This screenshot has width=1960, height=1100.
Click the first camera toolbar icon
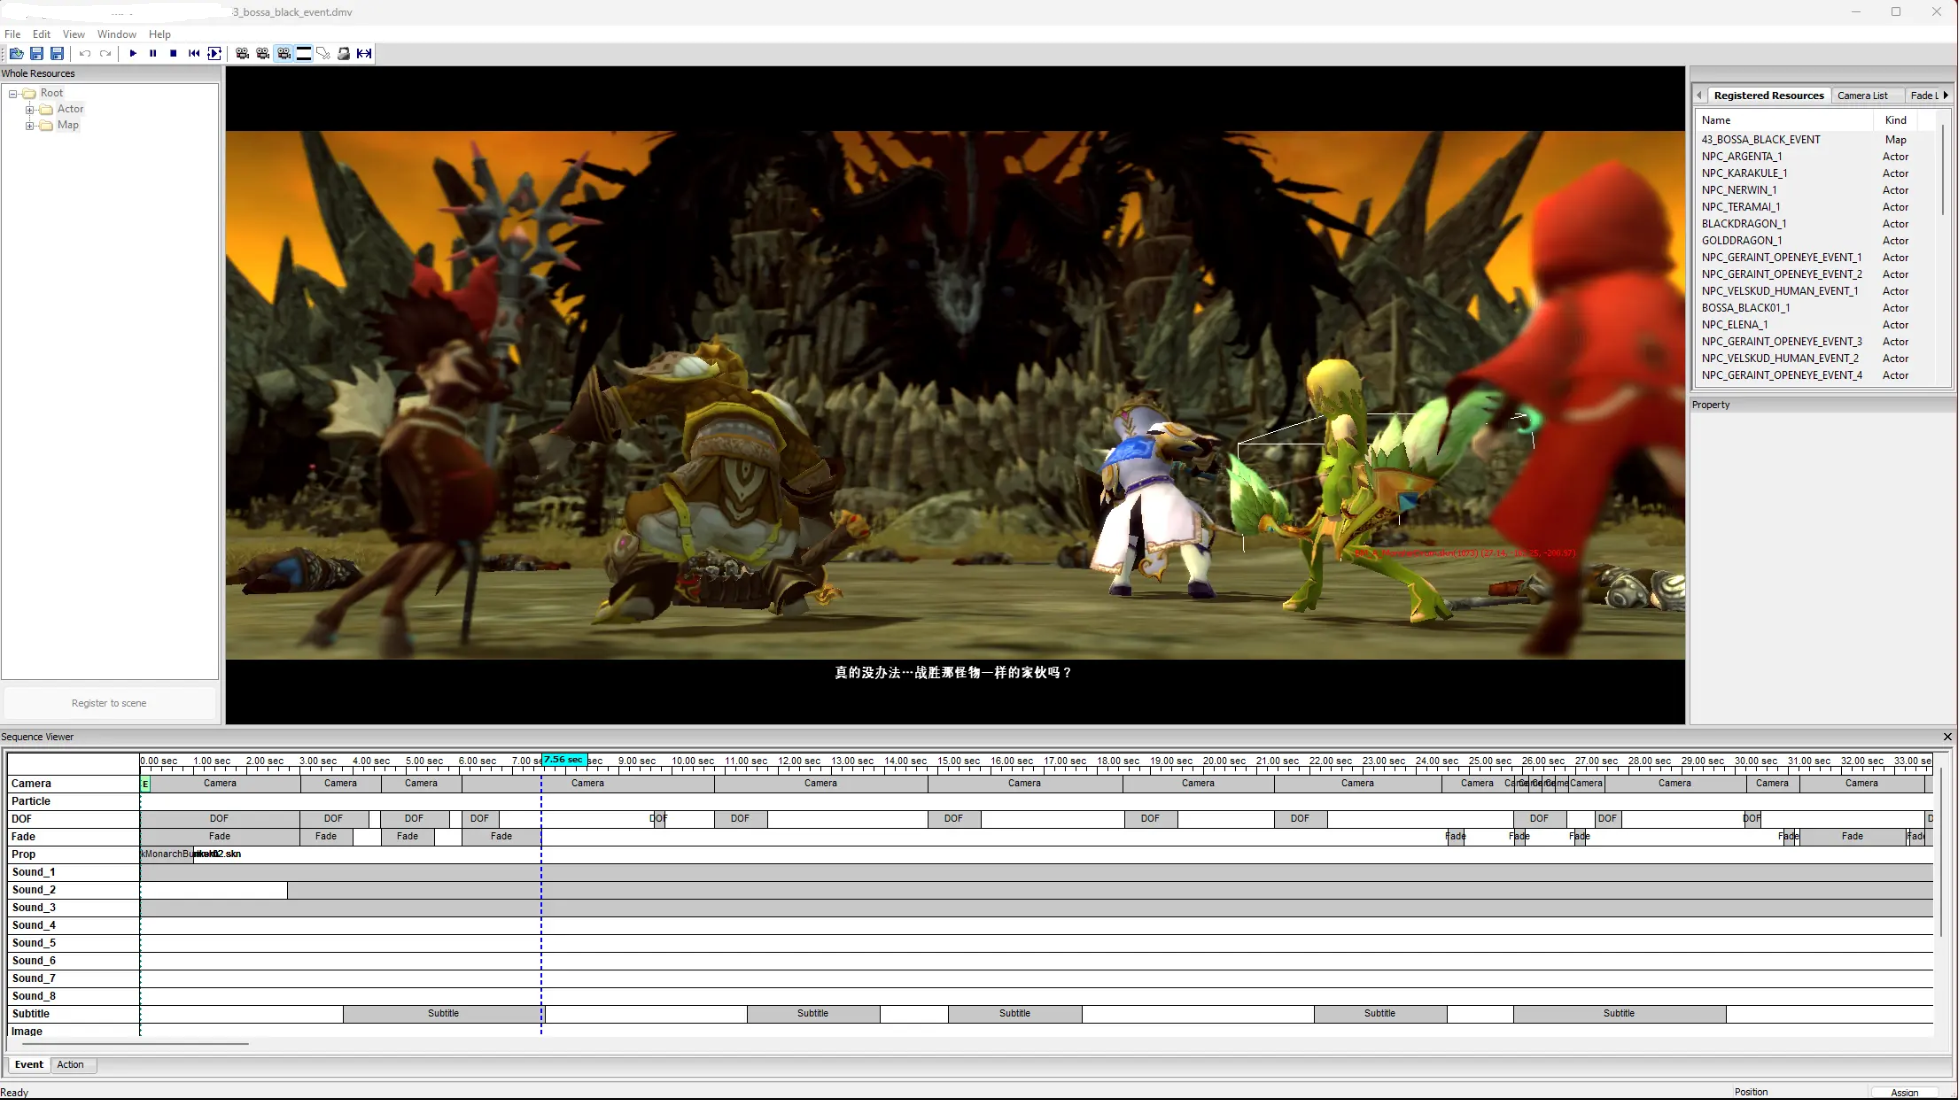(x=242, y=53)
